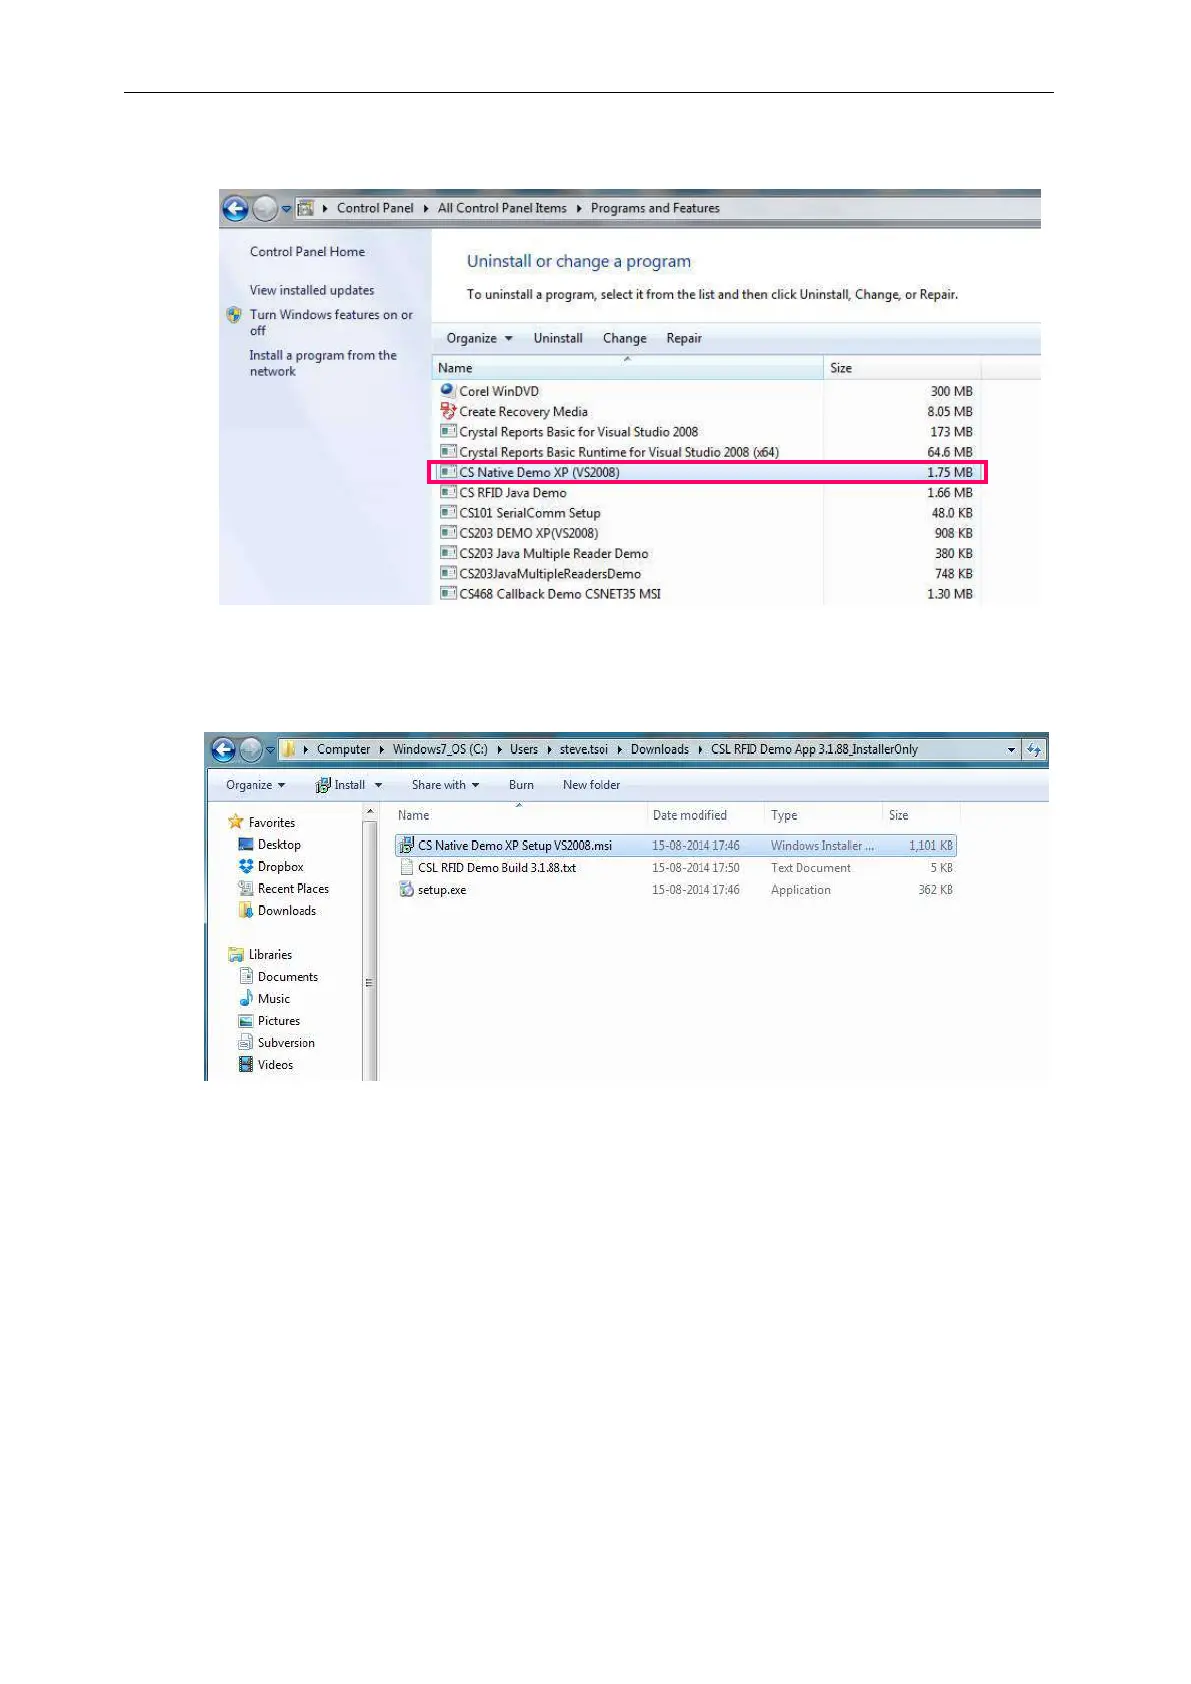Click the New folder button

(x=591, y=785)
